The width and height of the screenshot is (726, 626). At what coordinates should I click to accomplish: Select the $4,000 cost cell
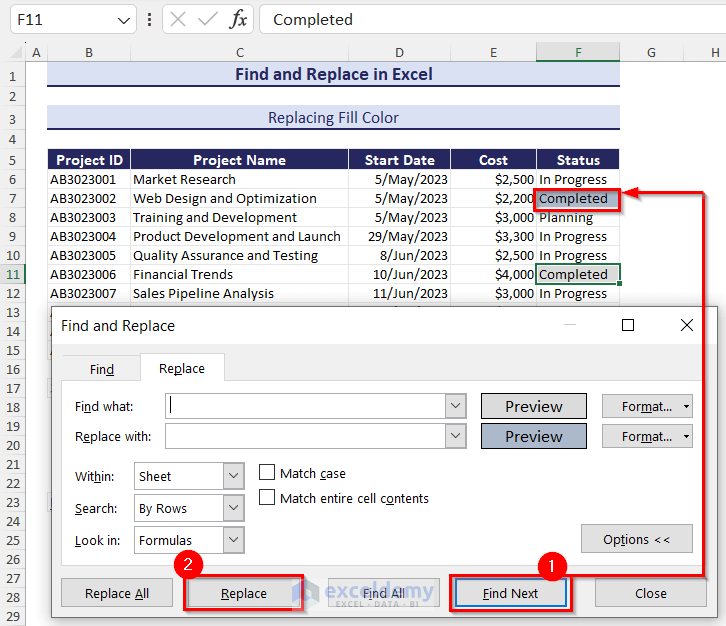click(x=493, y=274)
